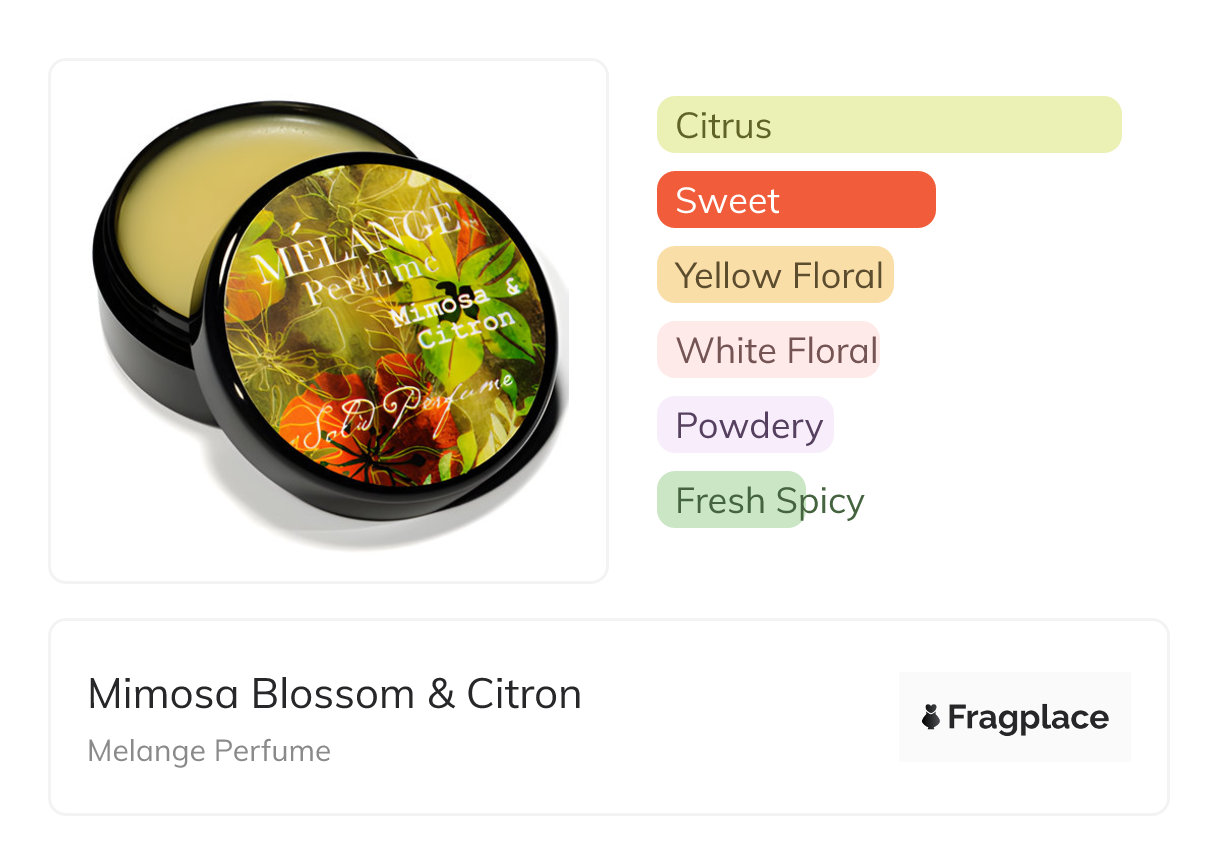Select the red Sweet accord bar

[795, 200]
